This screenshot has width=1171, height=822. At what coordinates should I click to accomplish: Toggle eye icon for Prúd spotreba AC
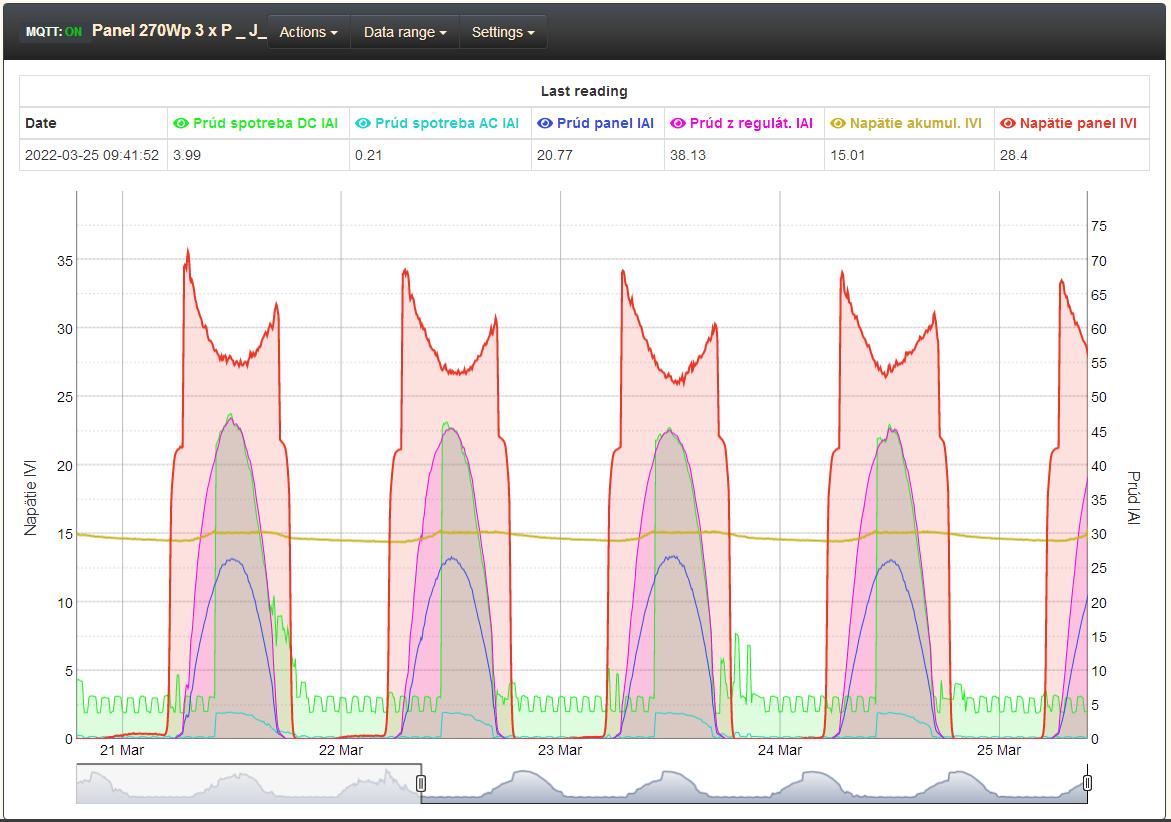coord(363,124)
